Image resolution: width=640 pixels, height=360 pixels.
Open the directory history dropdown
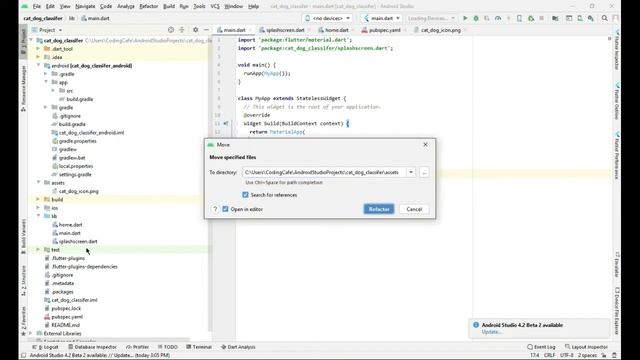coord(411,172)
